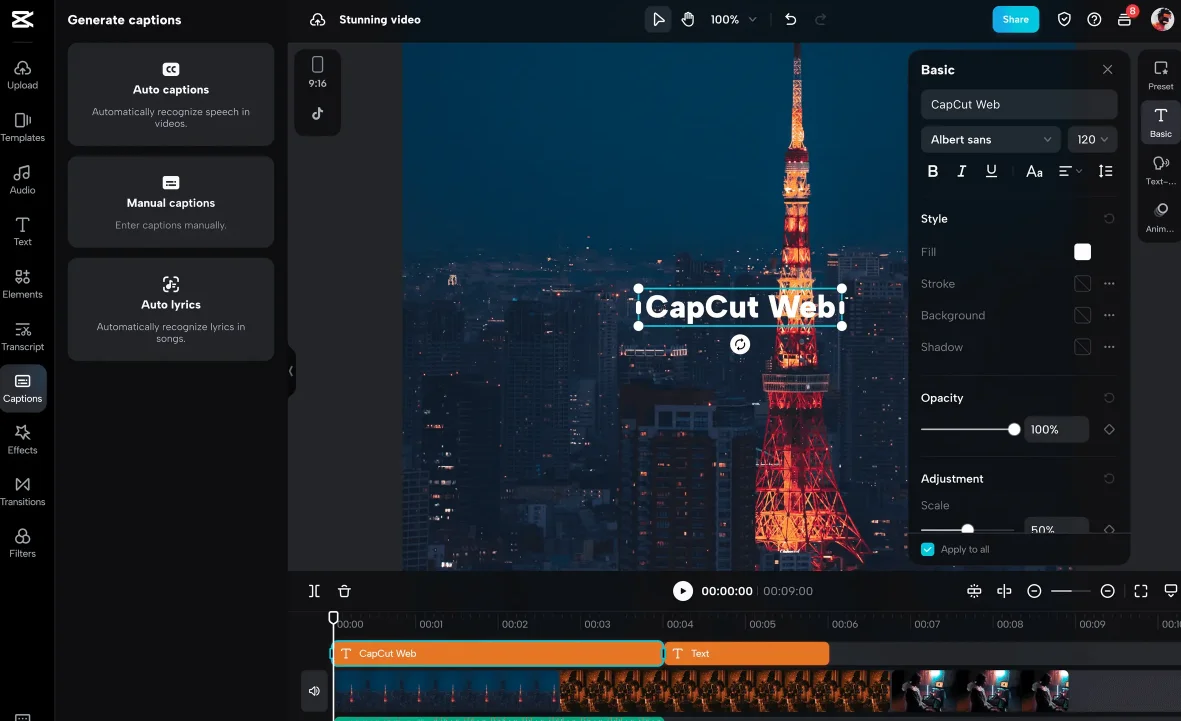The height and width of the screenshot is (721, 1181).
Task: Click the text case Aa icon
Action: point(1034,171)
